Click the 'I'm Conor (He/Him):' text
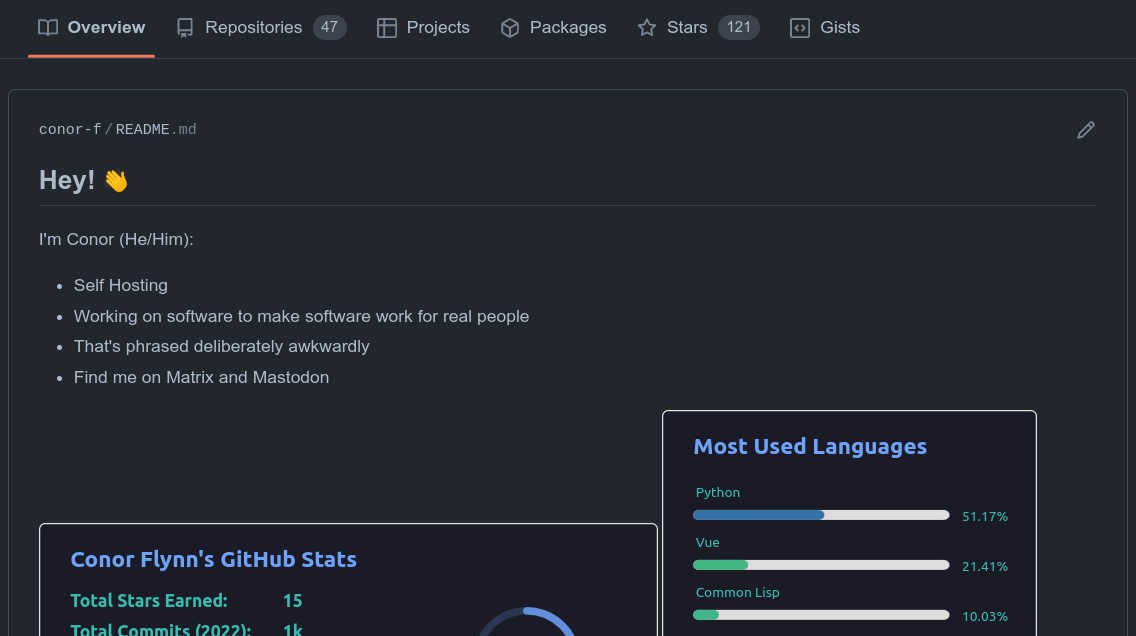 tap(116, 240)
